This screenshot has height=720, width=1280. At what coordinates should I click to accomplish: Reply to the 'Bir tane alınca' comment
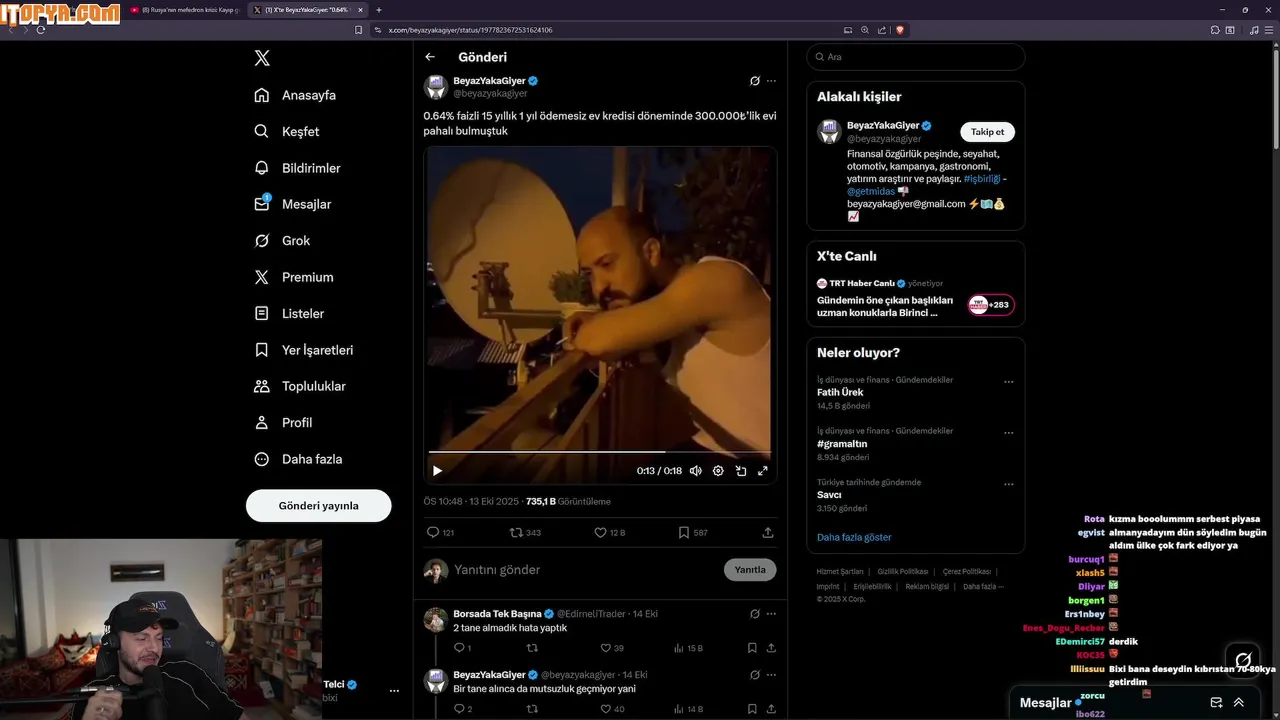462,709
